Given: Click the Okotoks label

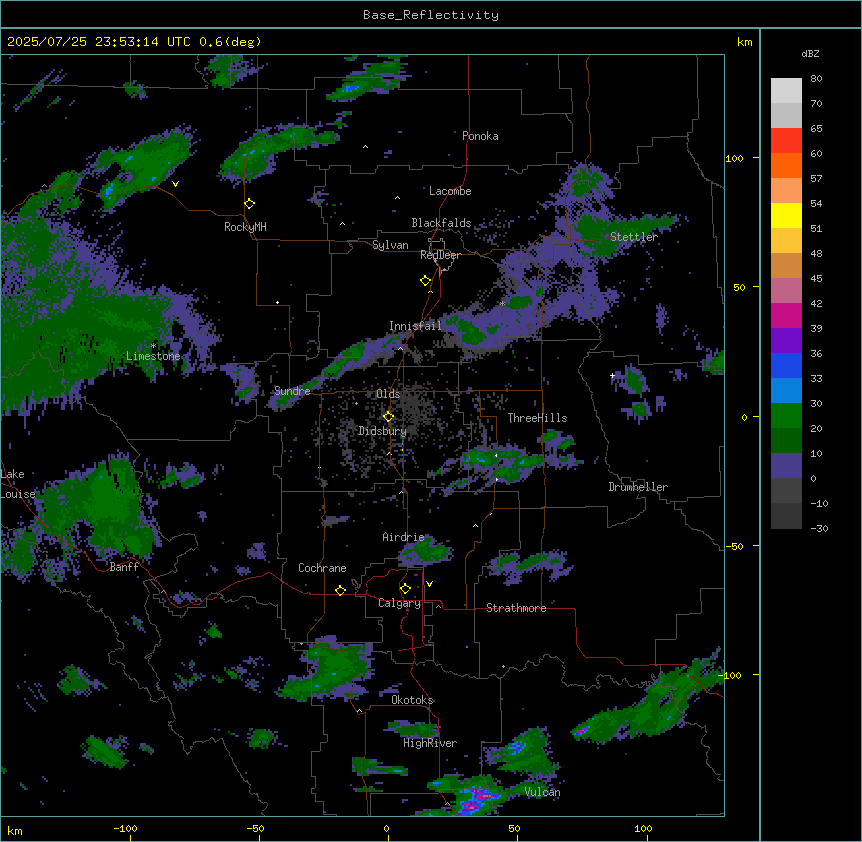Looking at the screenshot, I should (412, 700).
